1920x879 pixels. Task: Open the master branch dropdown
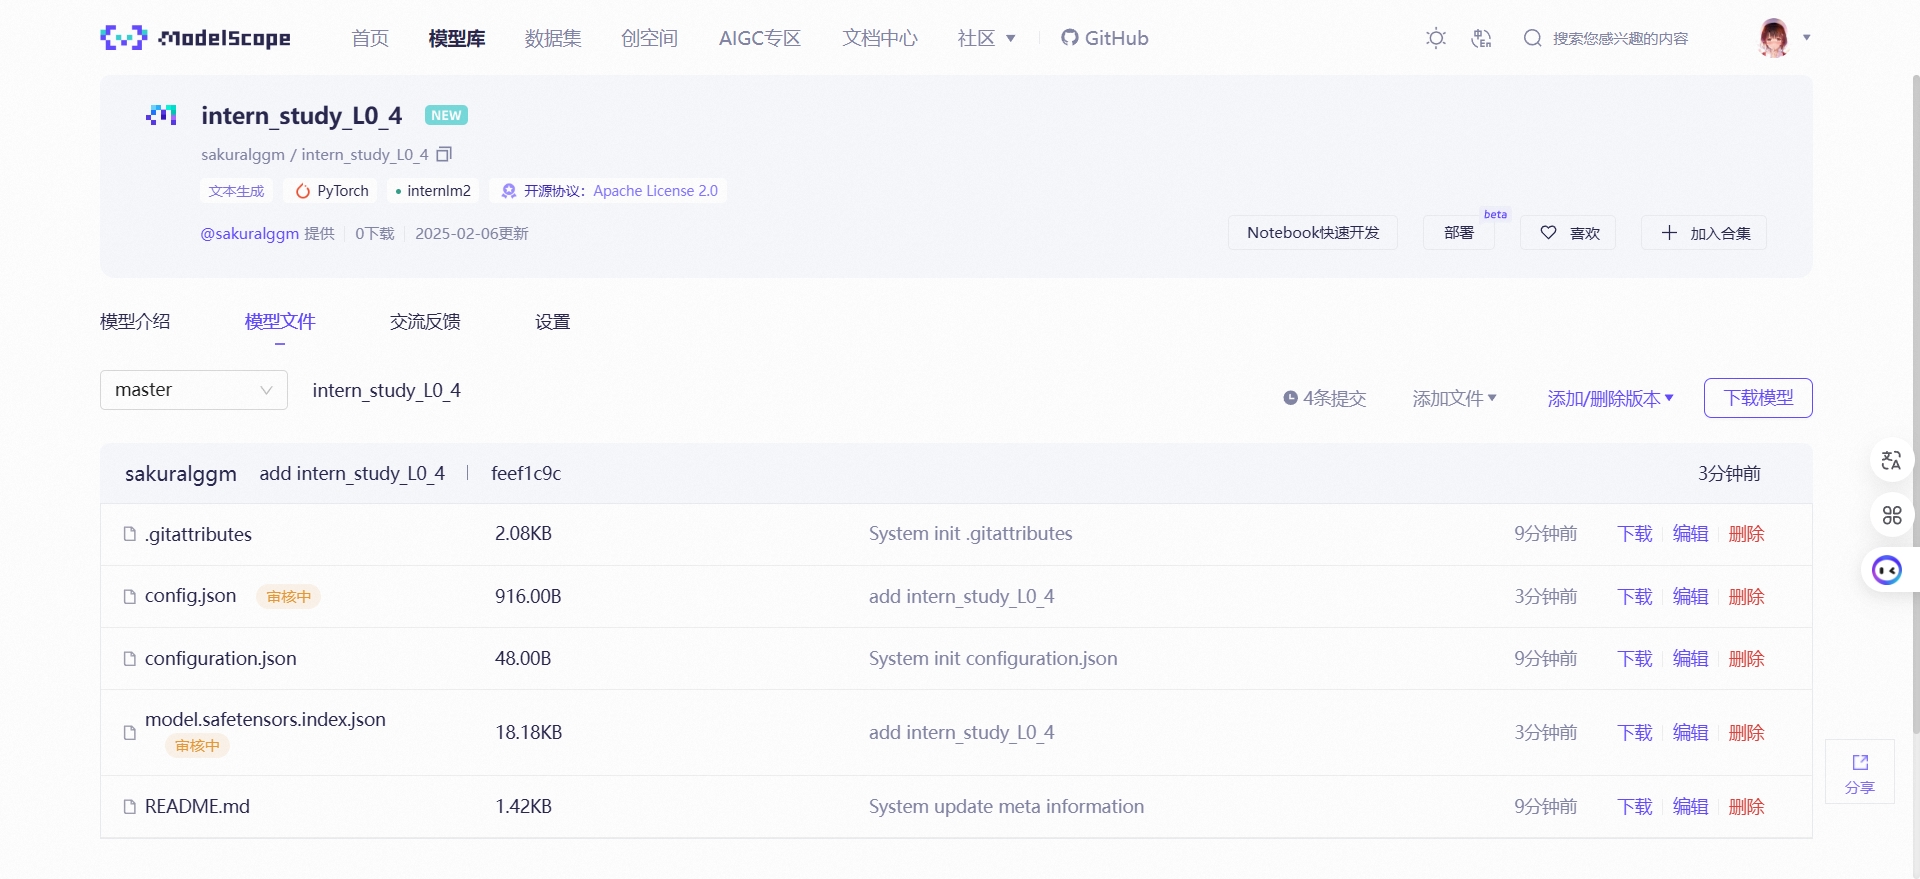[194, 390]
